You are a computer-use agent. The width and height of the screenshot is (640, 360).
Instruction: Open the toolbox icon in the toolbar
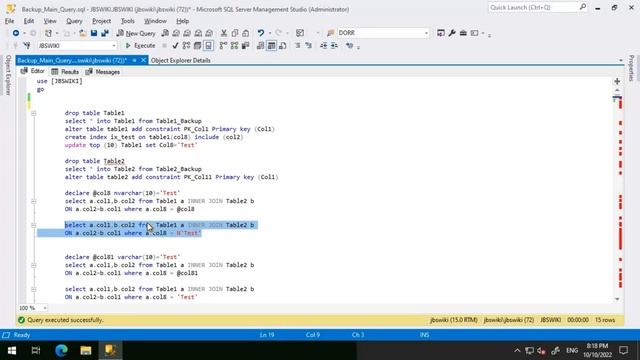[x=463, y=33]
